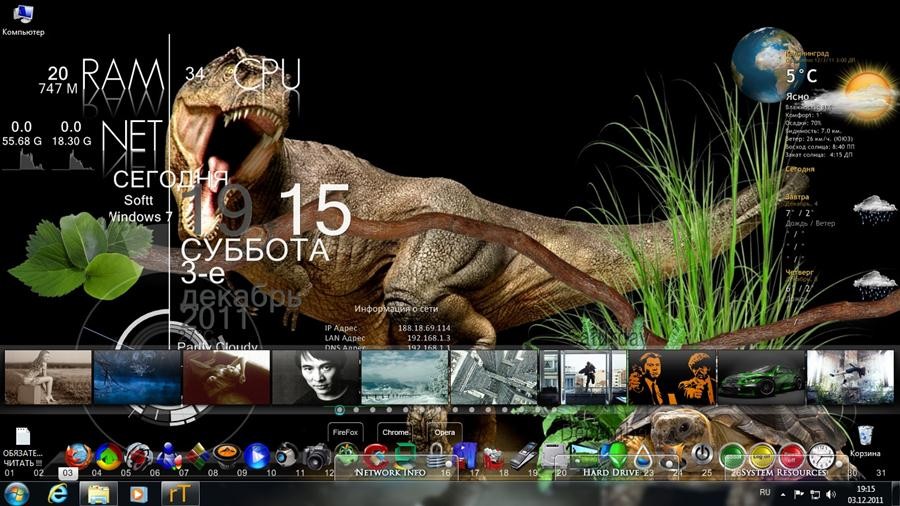Select the Chrome tab label

395,433
